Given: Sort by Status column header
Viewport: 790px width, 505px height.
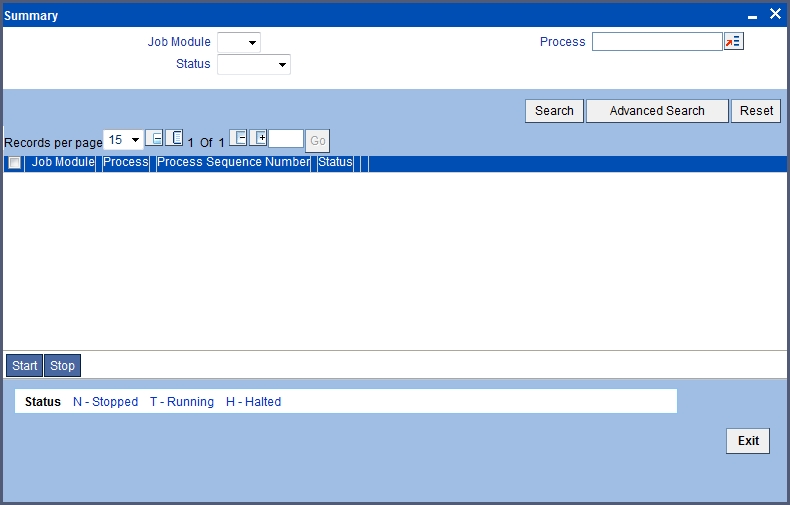Looking at the screenshot, I should point(335,162).
